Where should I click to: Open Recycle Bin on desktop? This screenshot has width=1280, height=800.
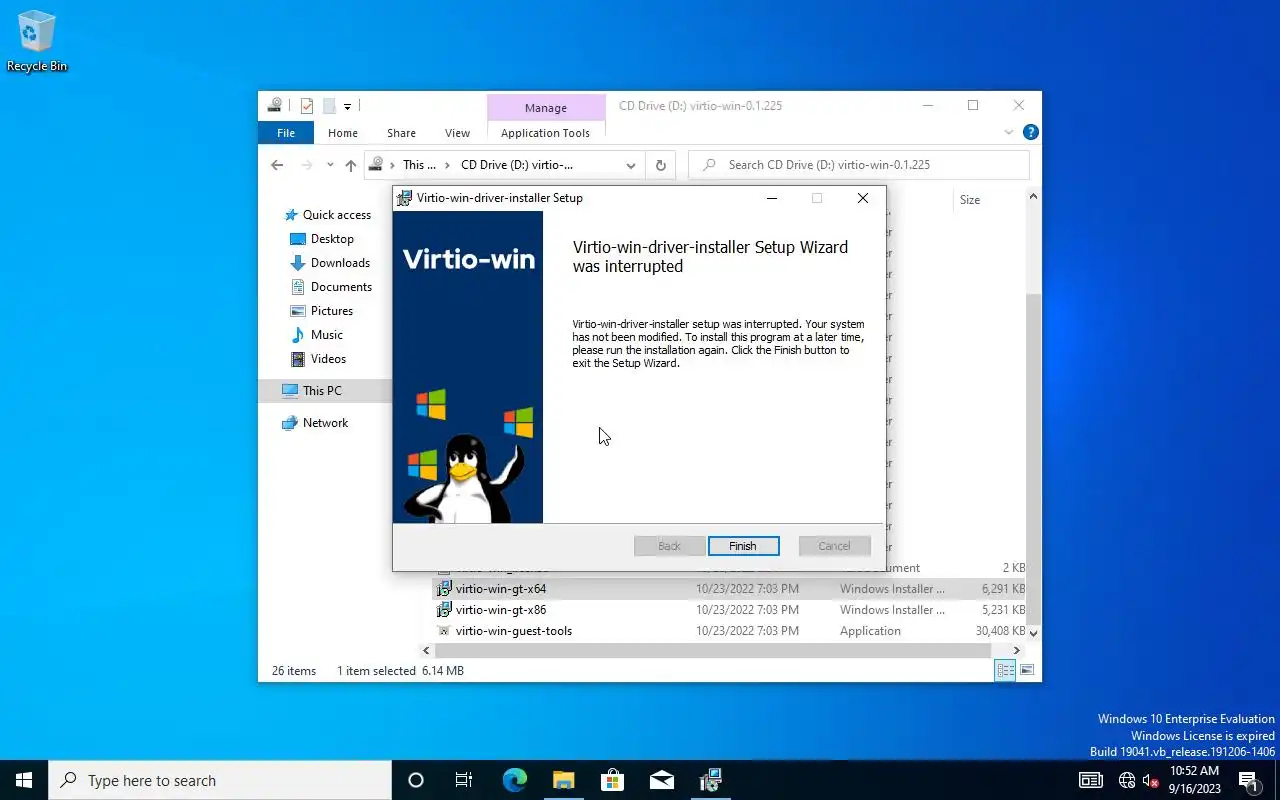(37, 42)
